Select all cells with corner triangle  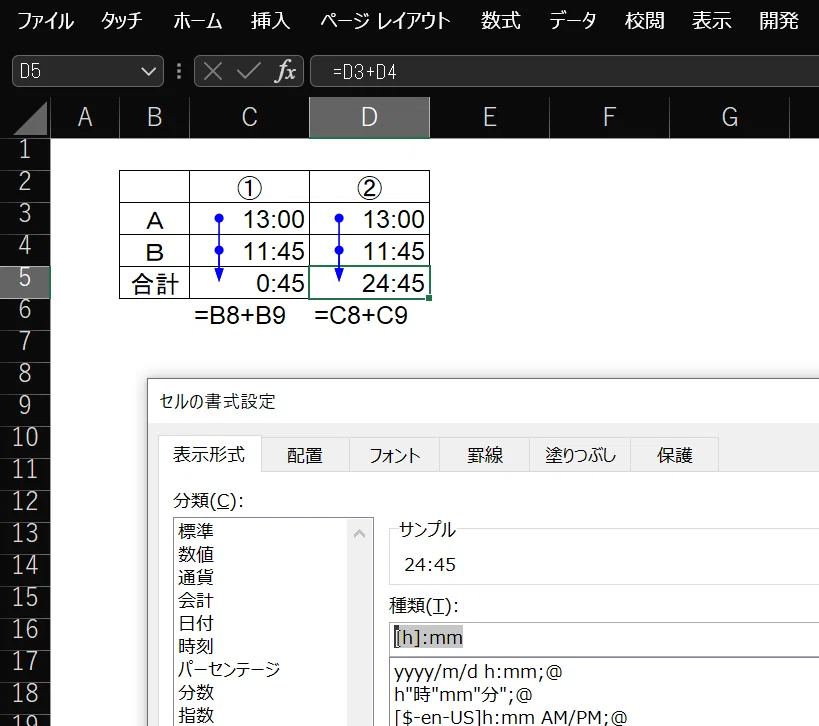(31, 118)
